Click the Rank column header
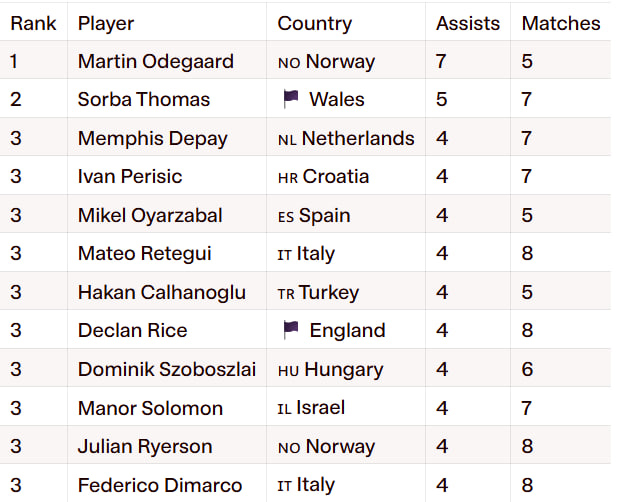Viewport: 622px width, 502px height. point(33,23)
